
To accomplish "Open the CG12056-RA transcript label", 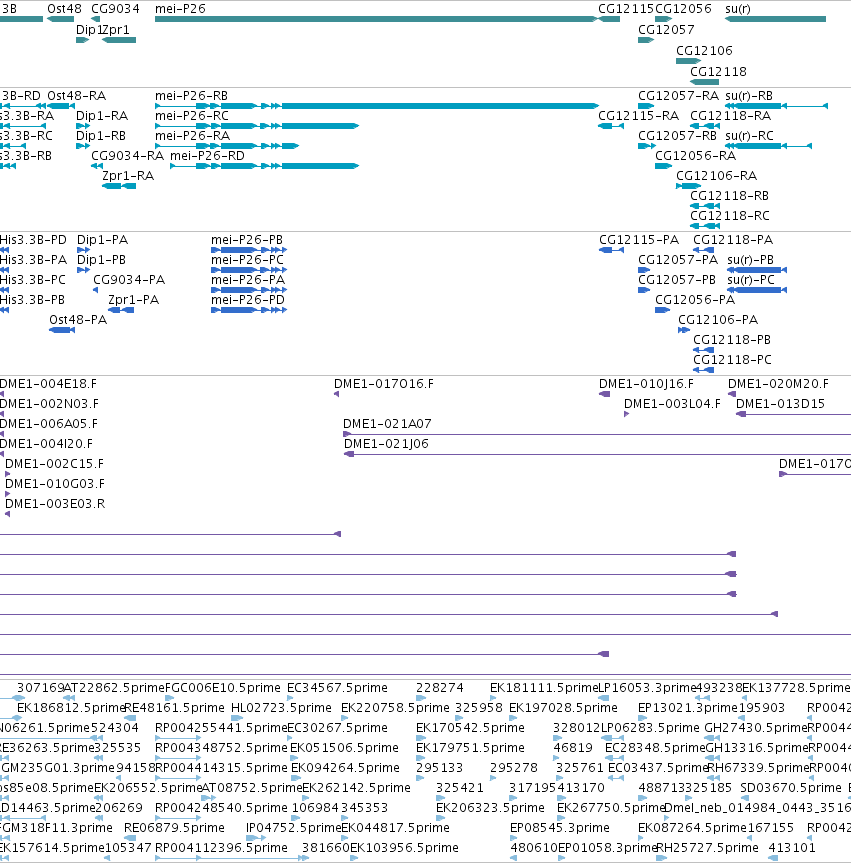I will pyautogui.click(x=695, y=156).
